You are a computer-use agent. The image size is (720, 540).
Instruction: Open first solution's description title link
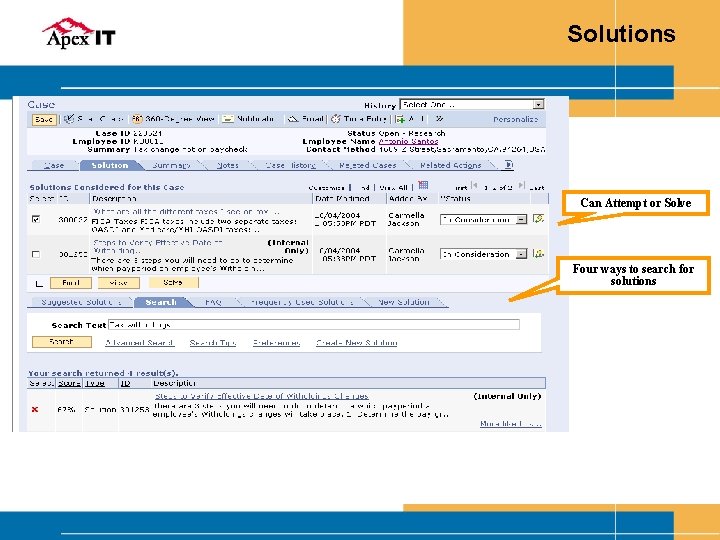(186, 212)
